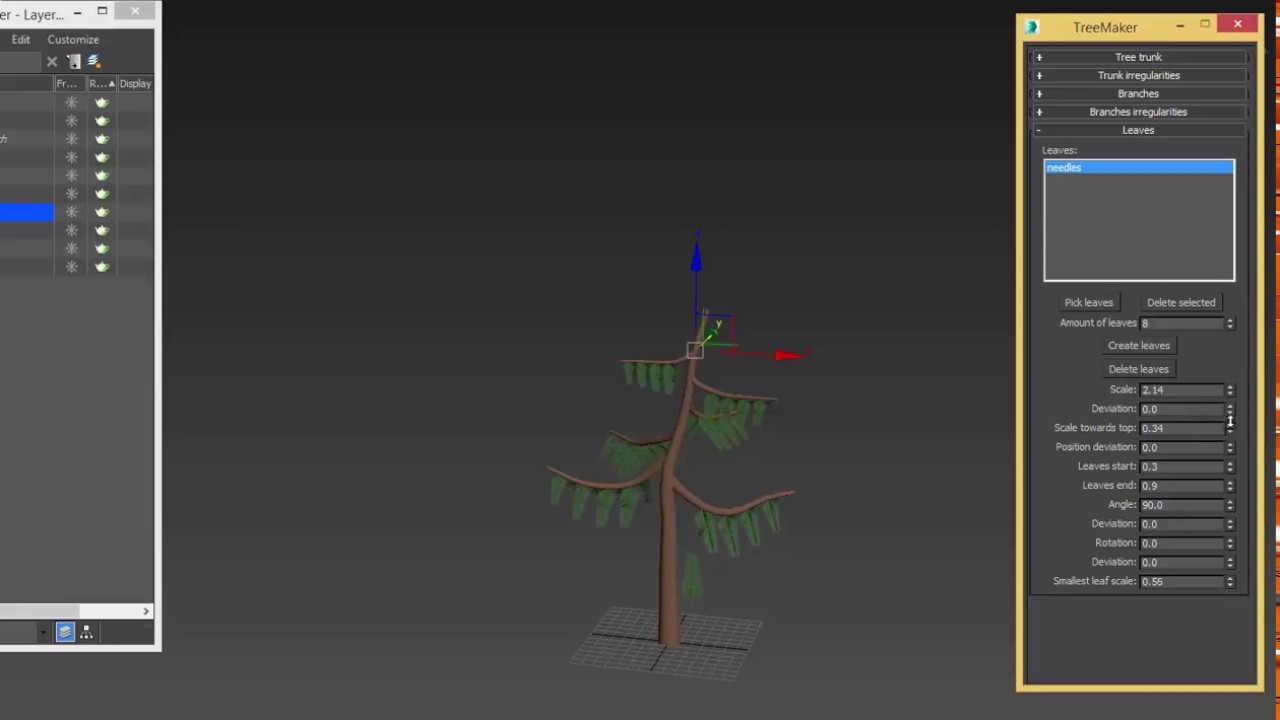Grab the blue Z-axis gizmo arrow

pos(696,258)
